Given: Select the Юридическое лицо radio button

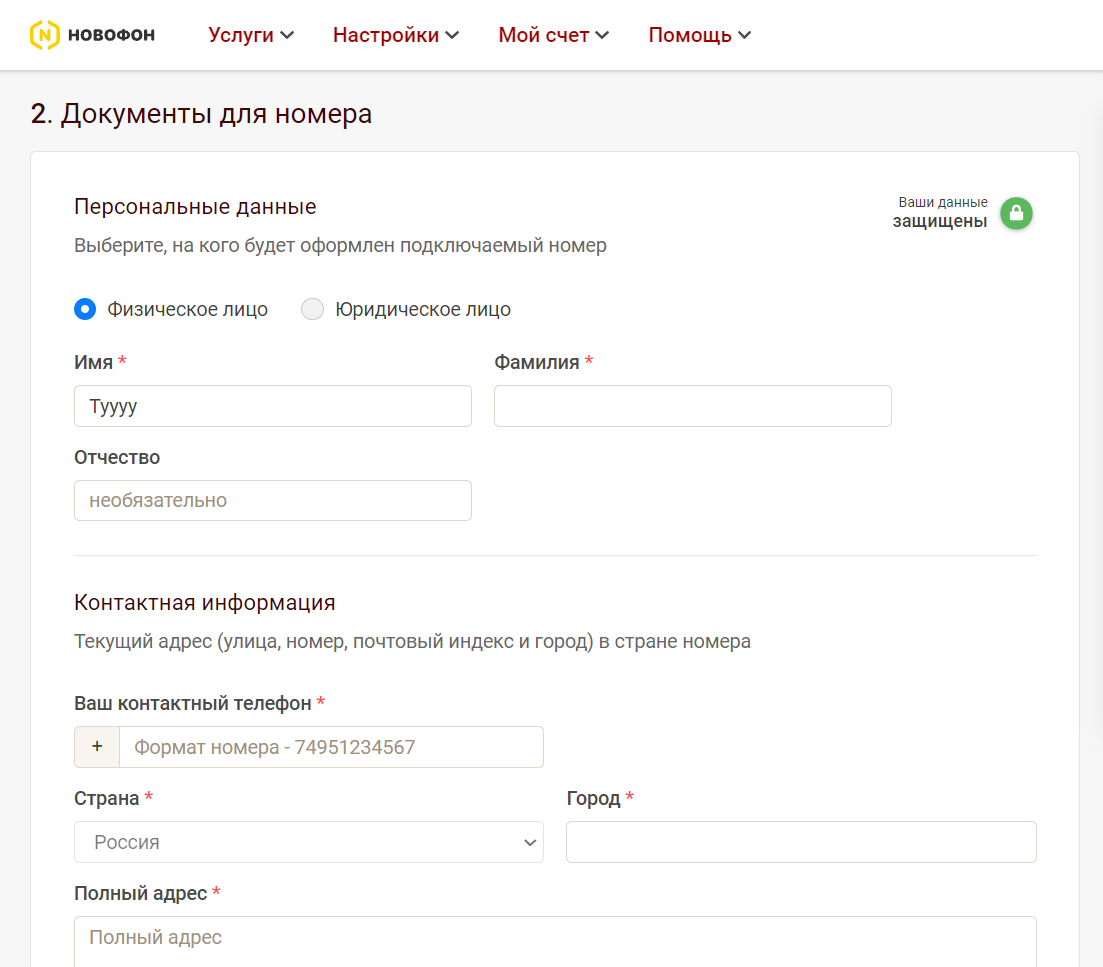Looking at the screenshot, I should click(x=313, y=309).
